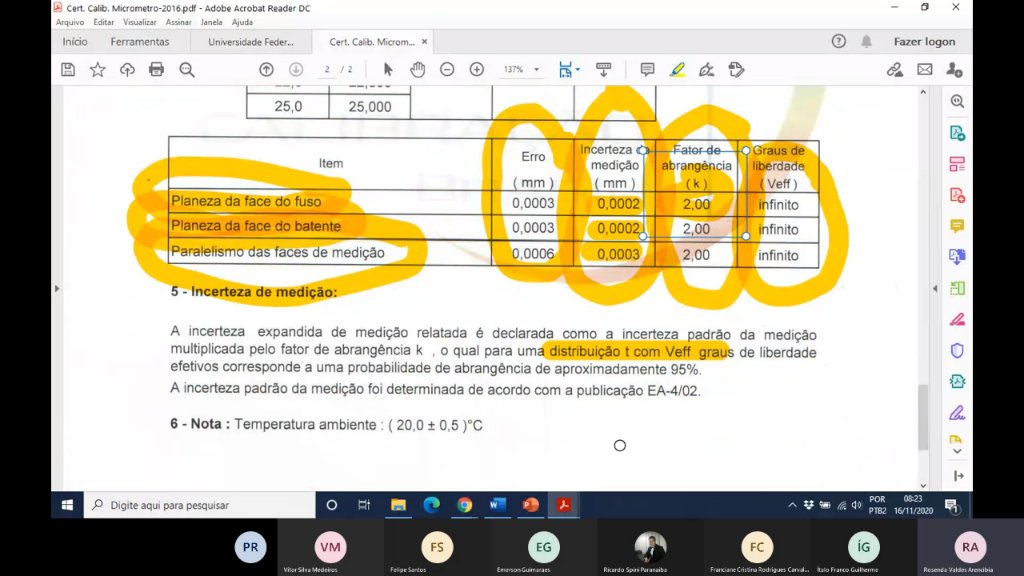The height and width of the screenshot is (576, 1024).
Task: Click Fazer logon button
Action: (924, 42)
